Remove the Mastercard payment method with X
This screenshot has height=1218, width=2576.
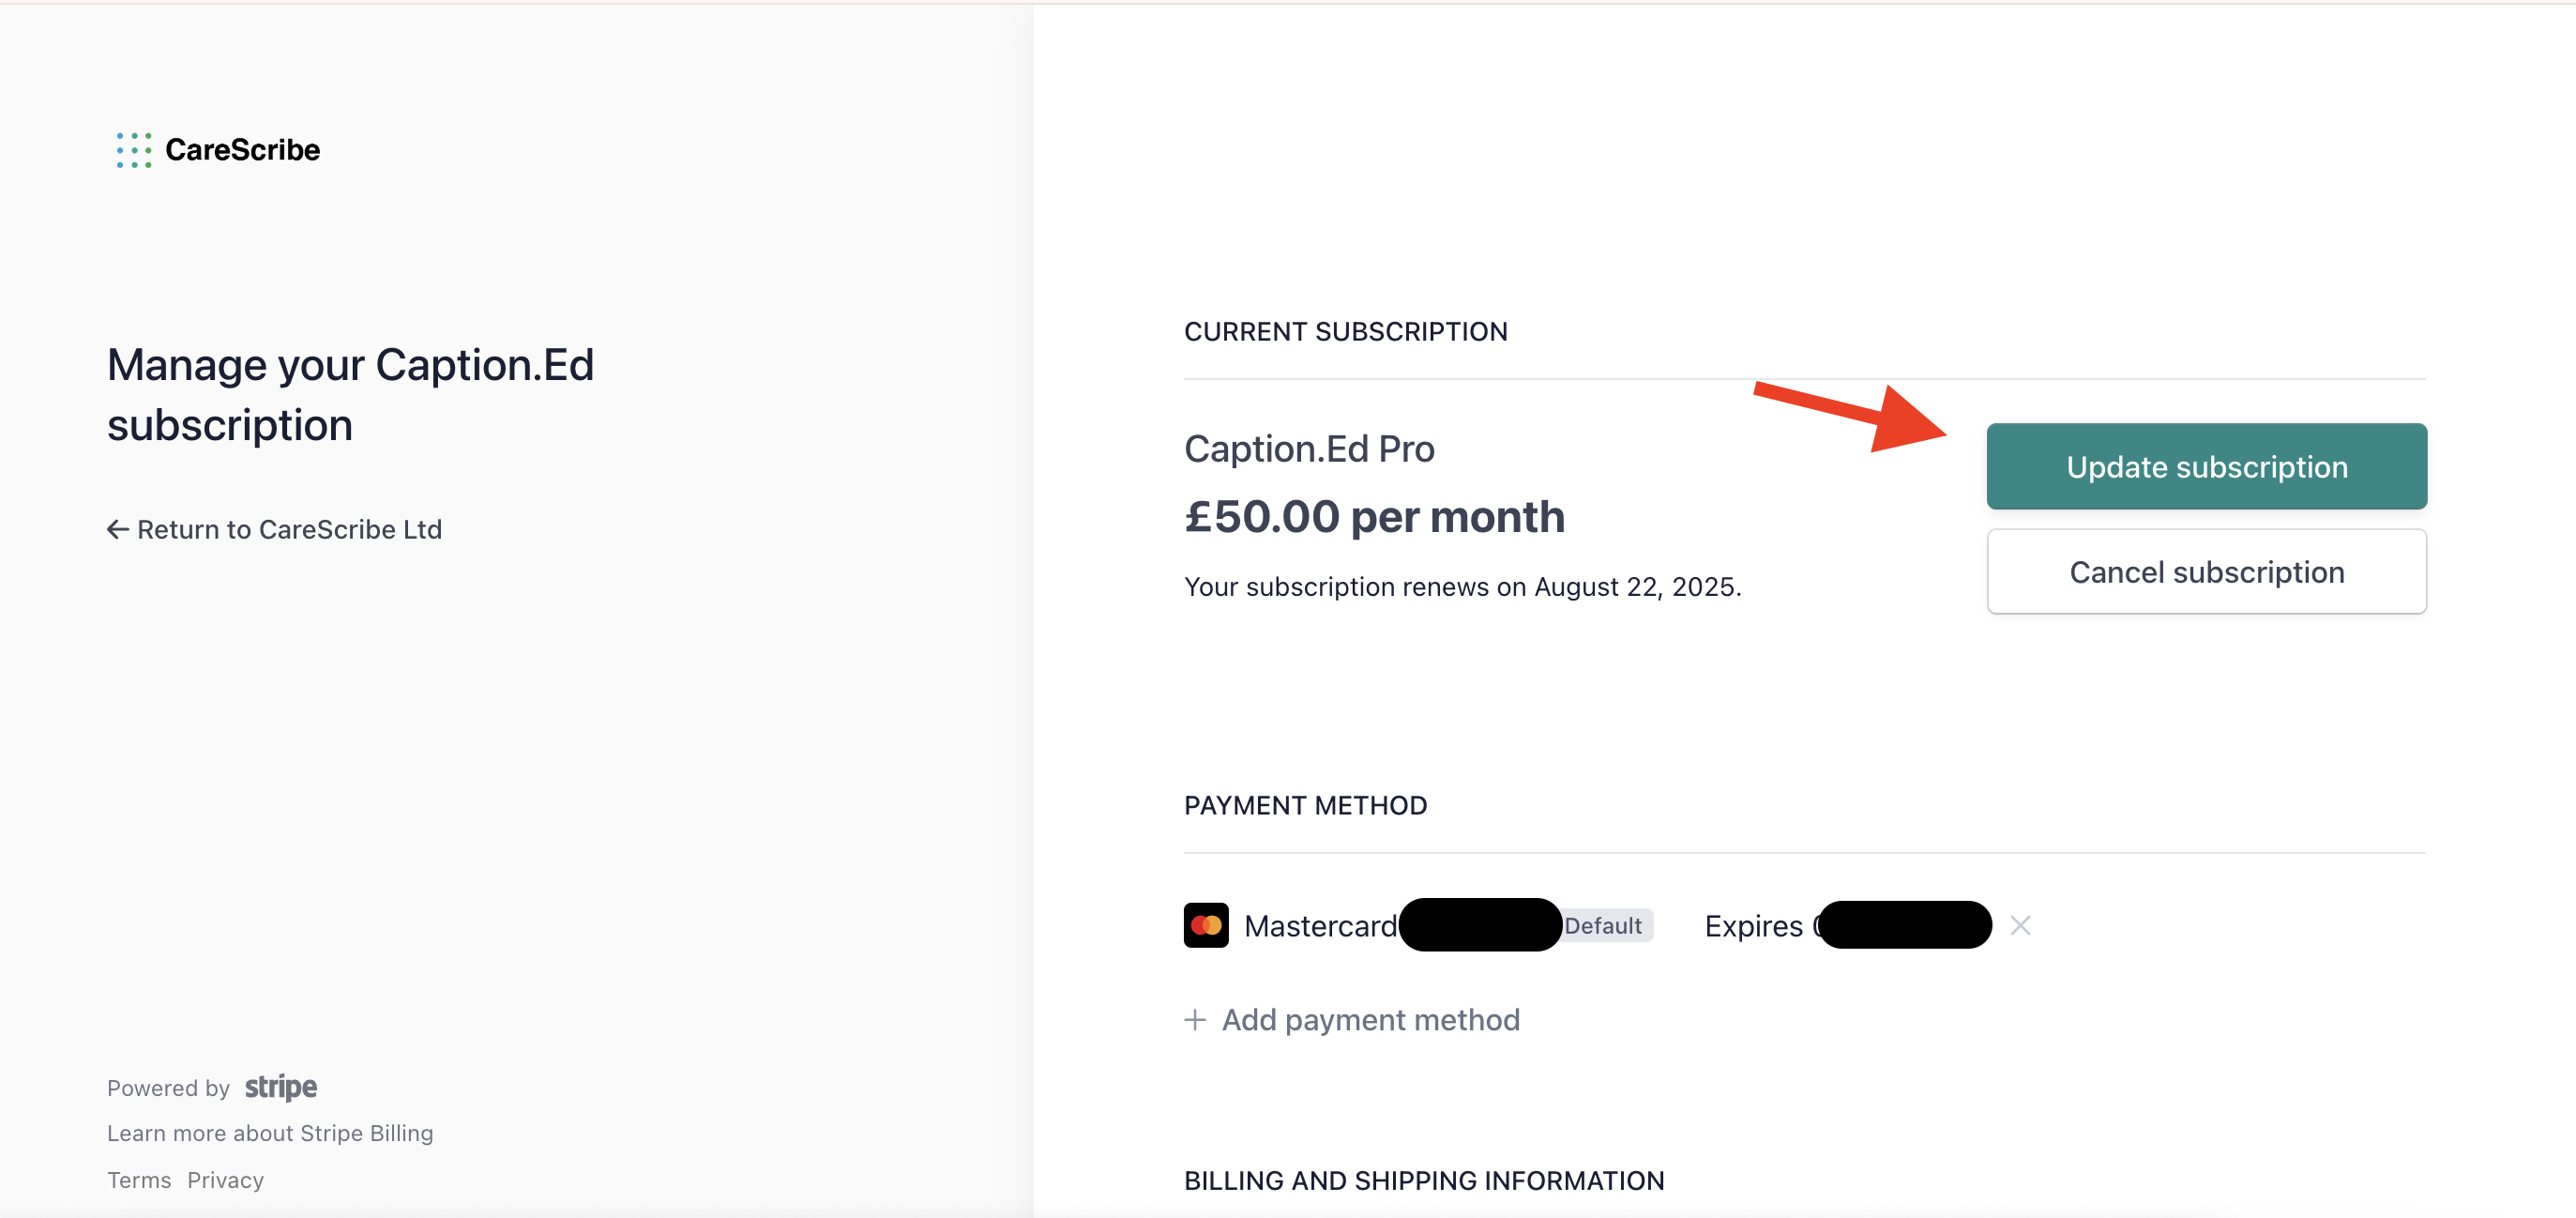(2020, 925)
